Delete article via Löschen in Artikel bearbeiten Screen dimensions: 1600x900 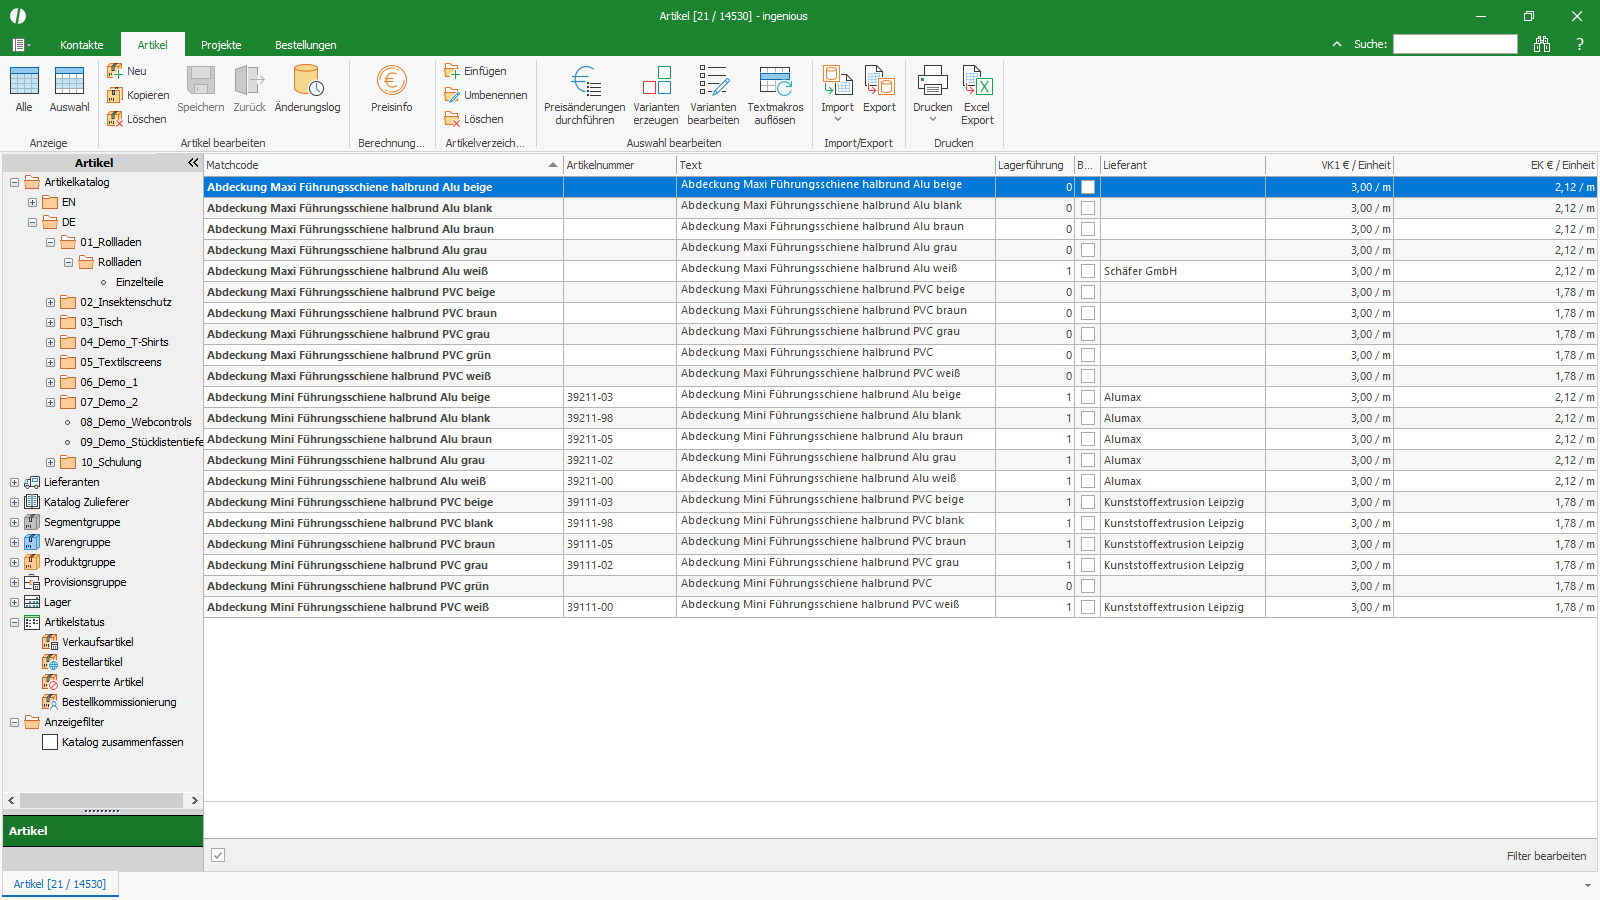(137, 119)
